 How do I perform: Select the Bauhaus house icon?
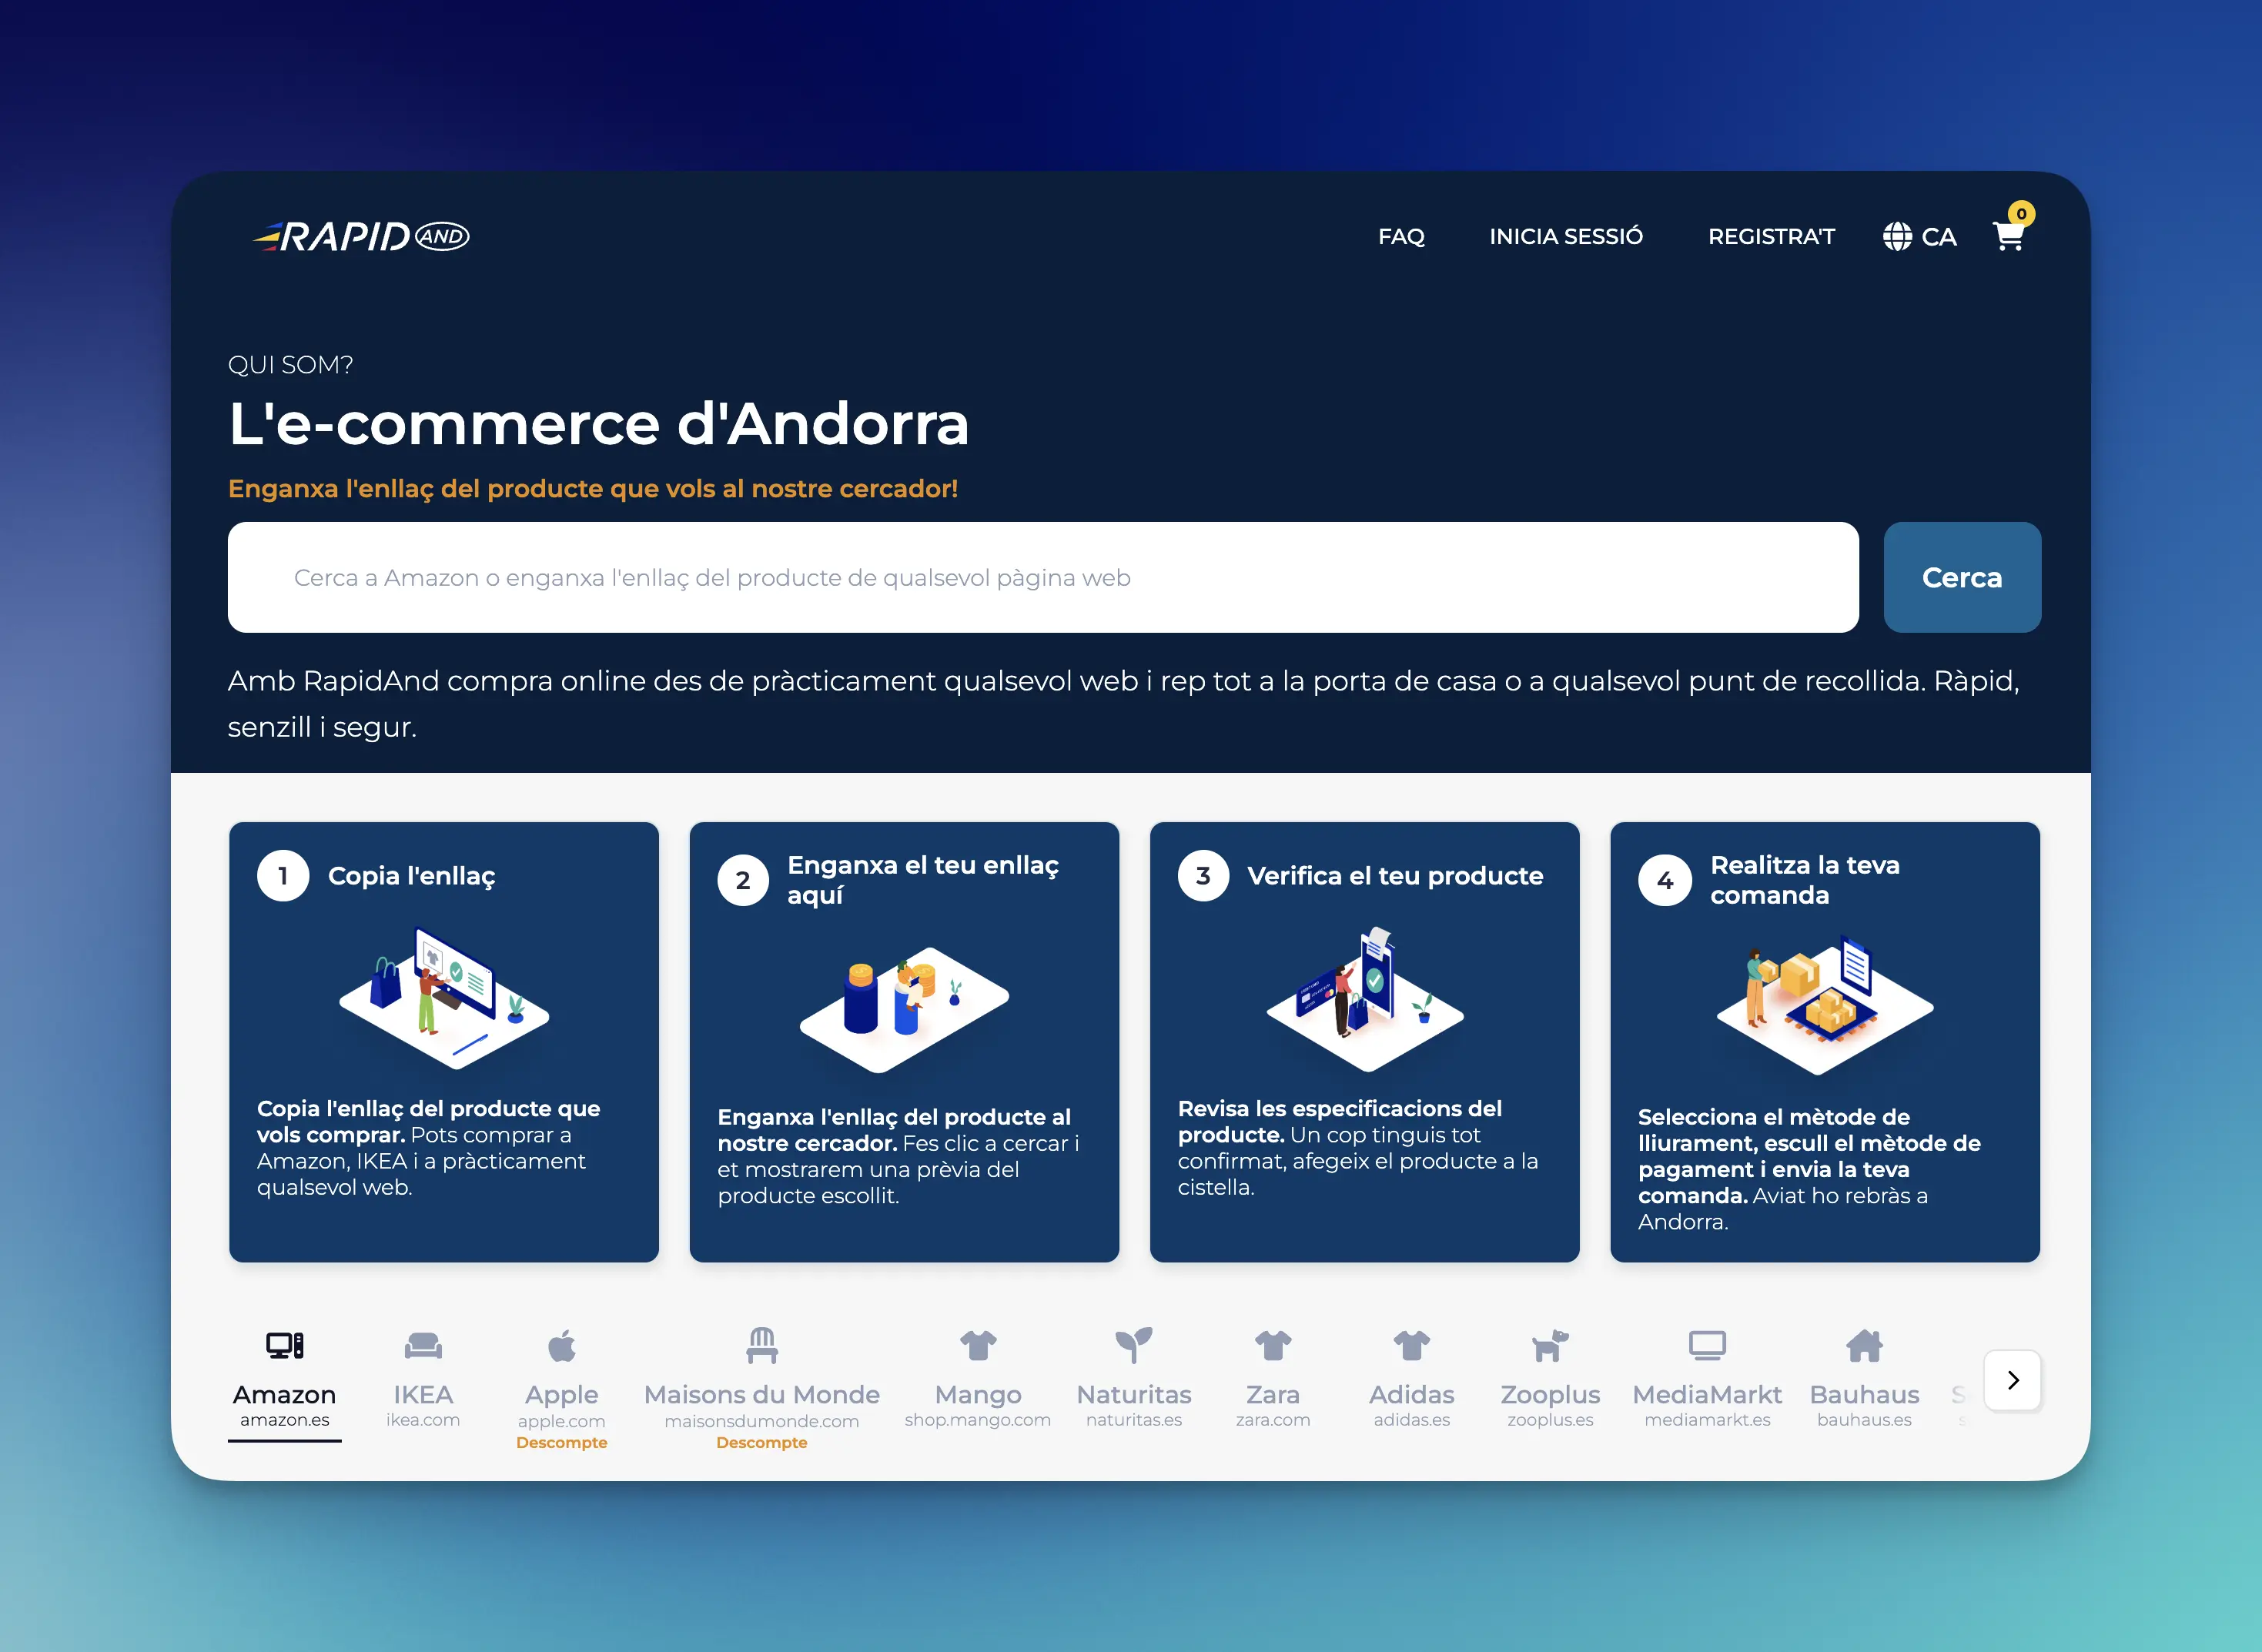point(1864,1345)
